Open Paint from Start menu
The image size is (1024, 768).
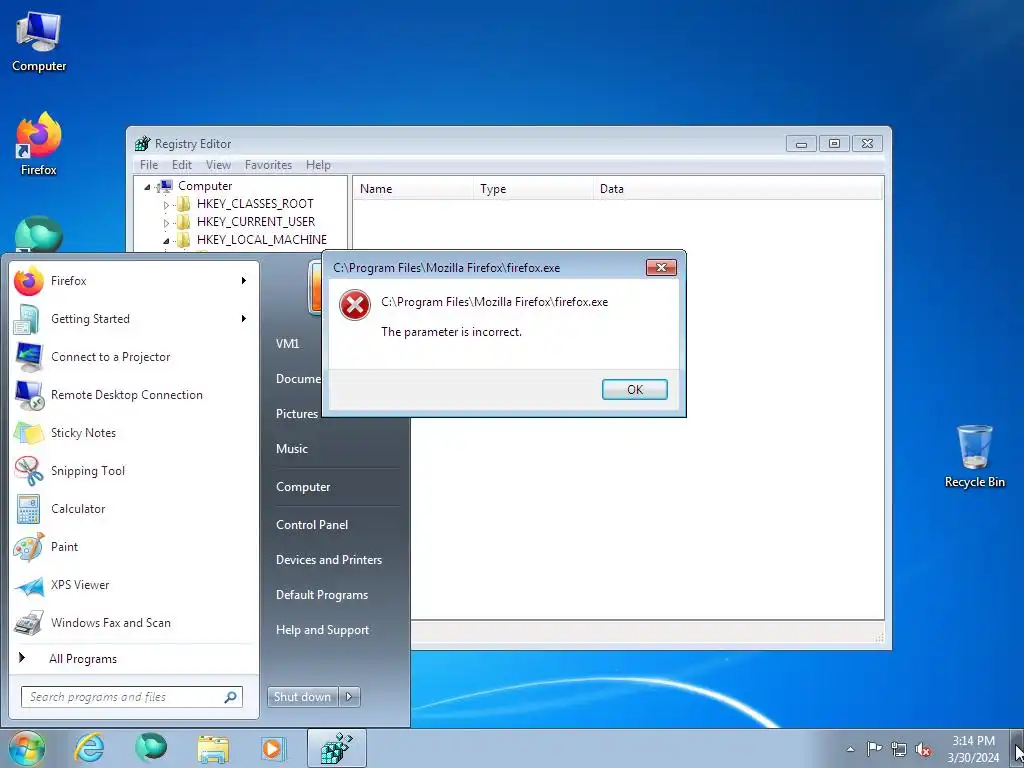[134, 547]
